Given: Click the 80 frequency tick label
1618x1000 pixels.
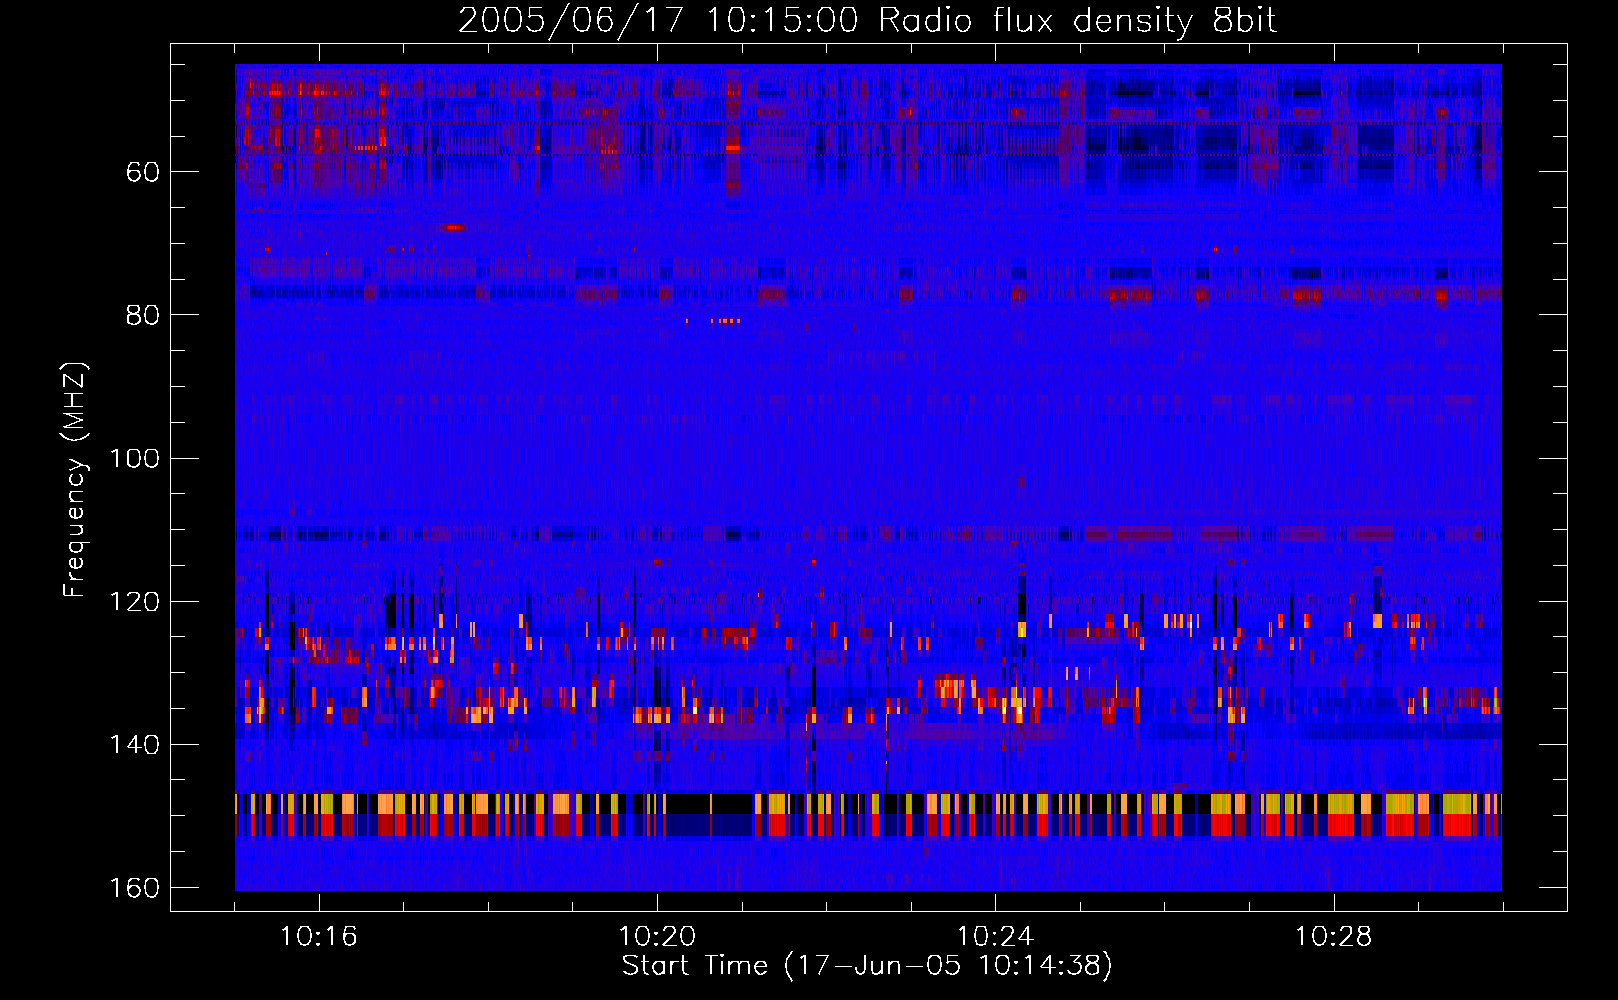Looking at the screenshot, I should tap(143, 315).
